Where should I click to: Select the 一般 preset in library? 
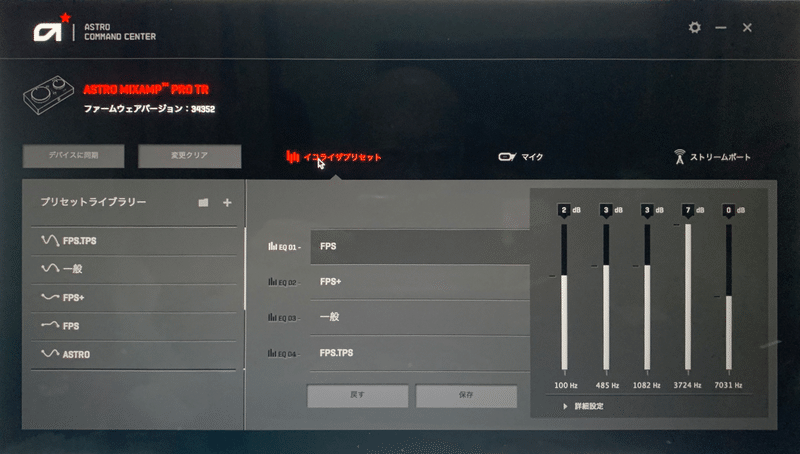pos(134,269)
